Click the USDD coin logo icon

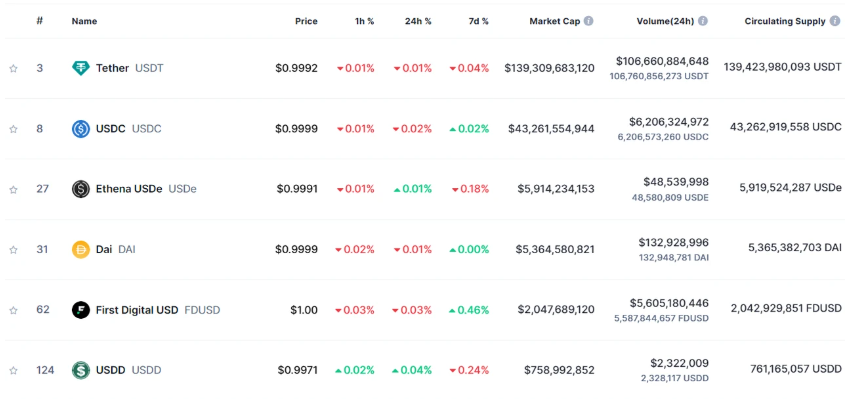point(81,370)
